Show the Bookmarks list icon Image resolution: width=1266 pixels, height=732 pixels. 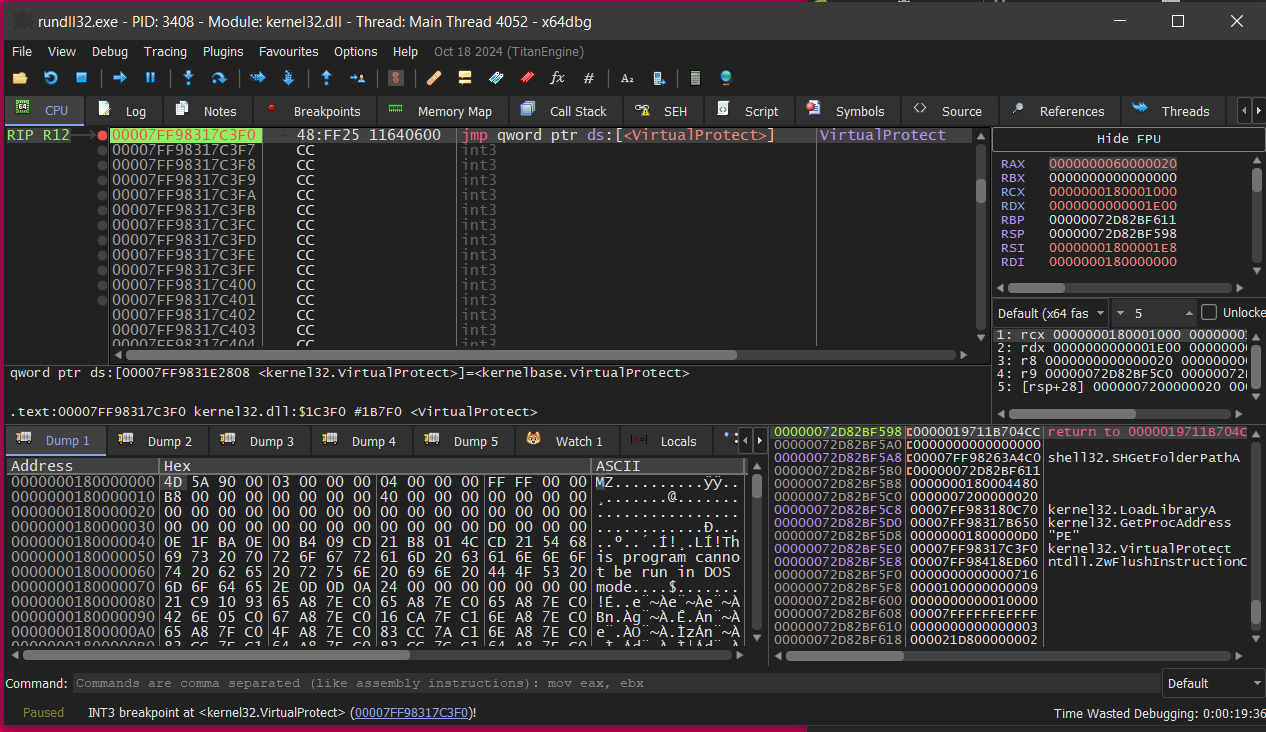tap(527, 78)
